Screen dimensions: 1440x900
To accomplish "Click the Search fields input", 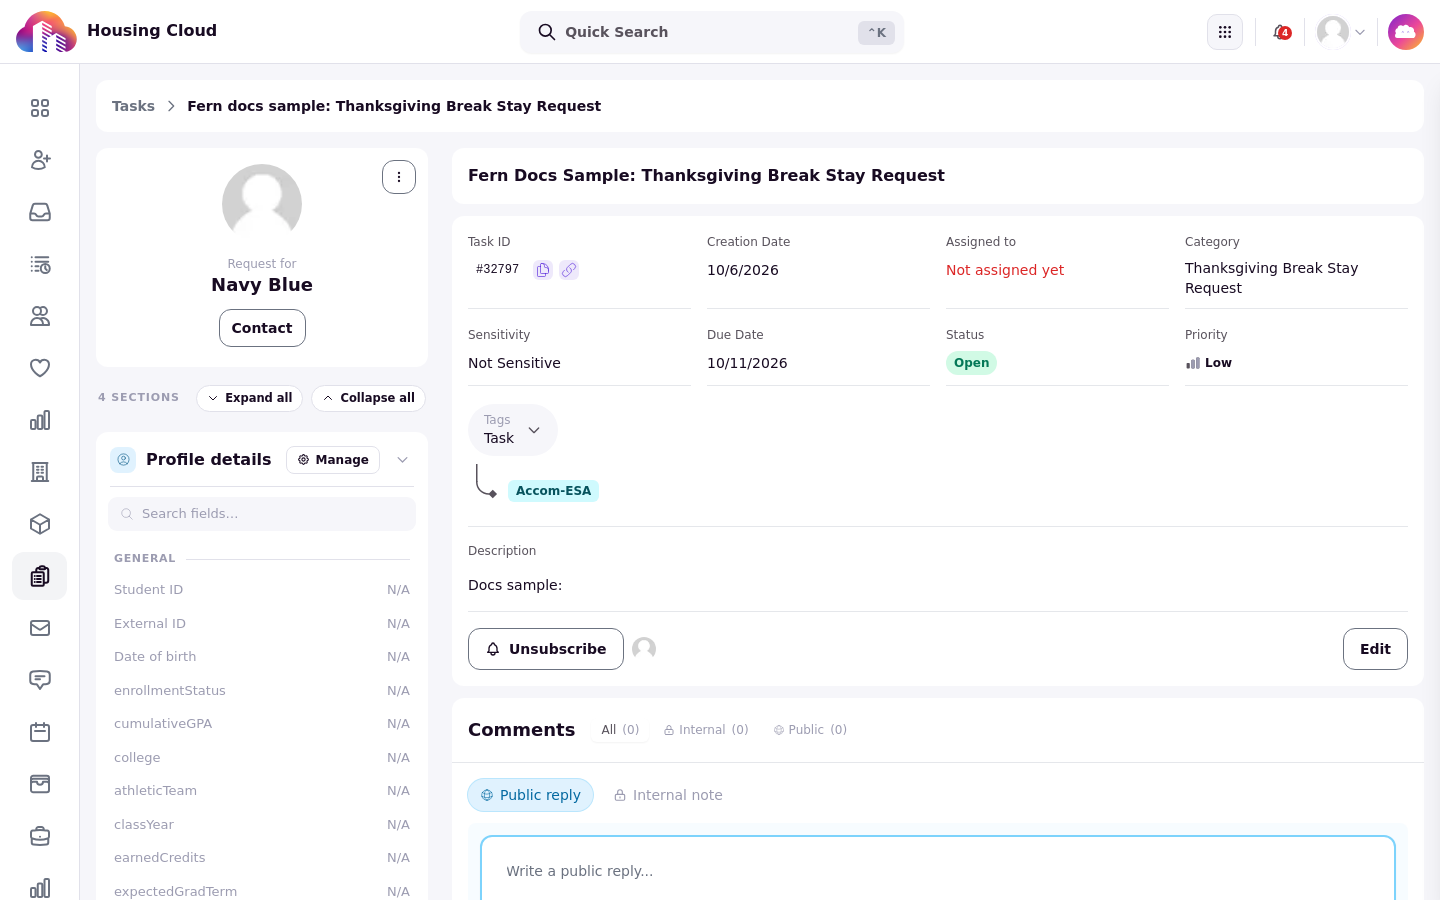I will [x=262, y=514].
